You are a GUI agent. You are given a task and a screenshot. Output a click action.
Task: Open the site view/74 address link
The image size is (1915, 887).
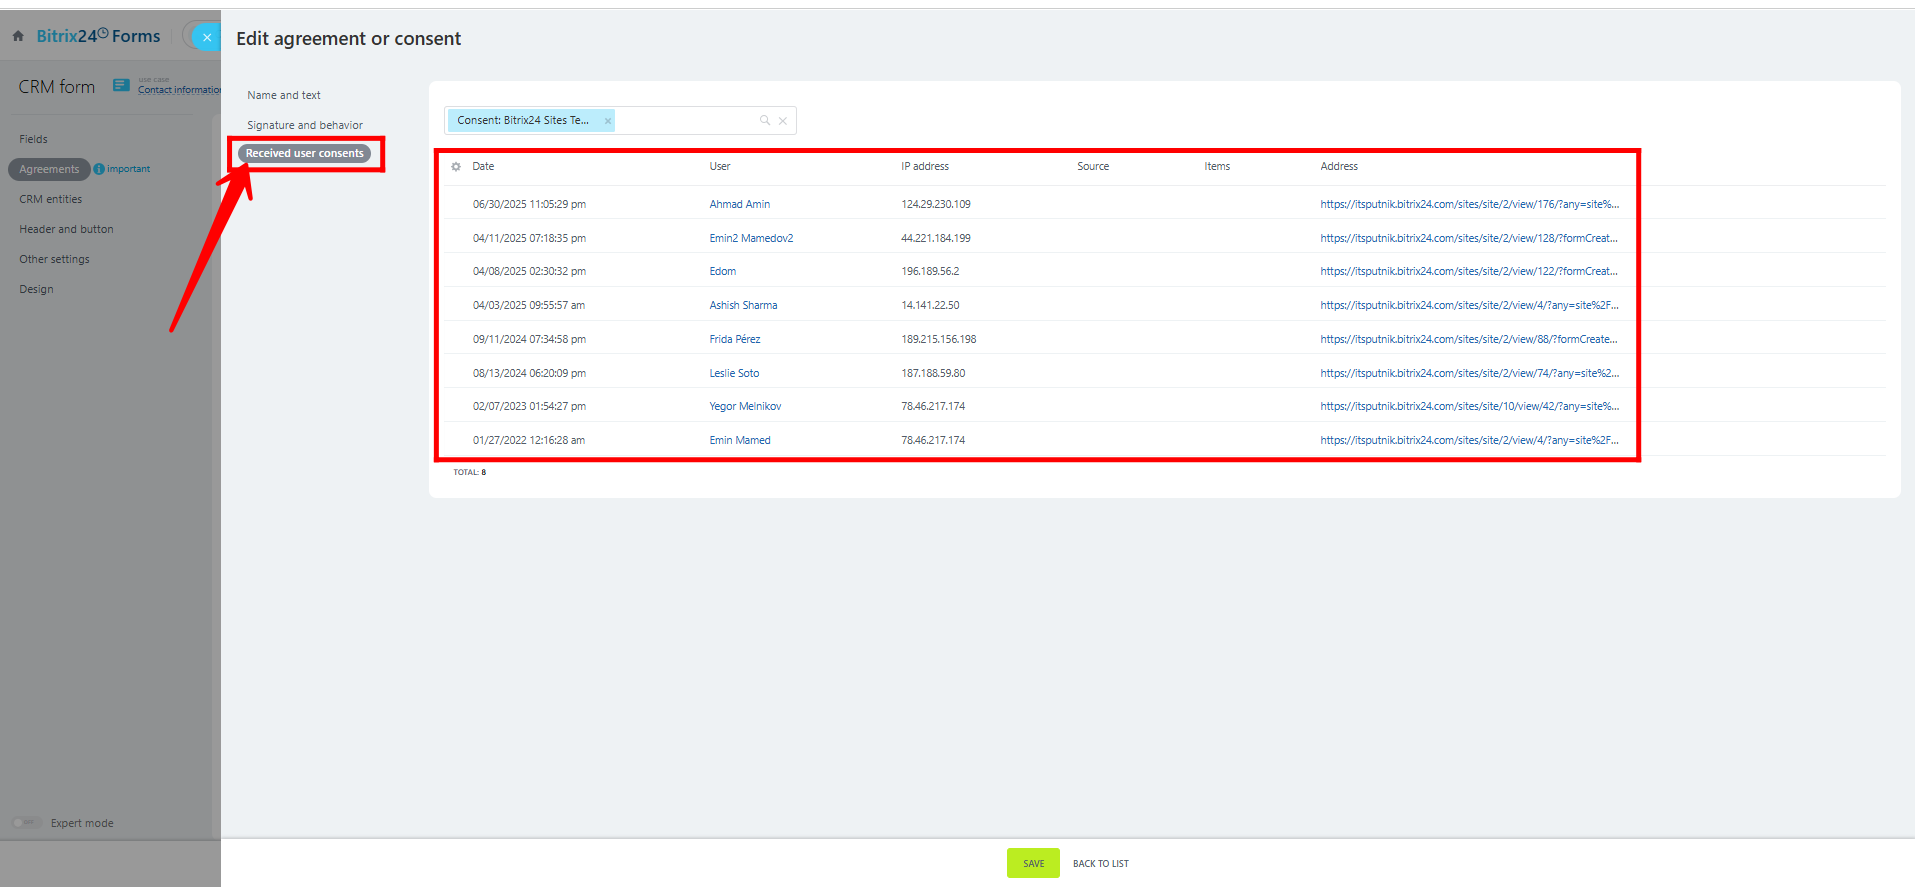[x=1469, y=373]
